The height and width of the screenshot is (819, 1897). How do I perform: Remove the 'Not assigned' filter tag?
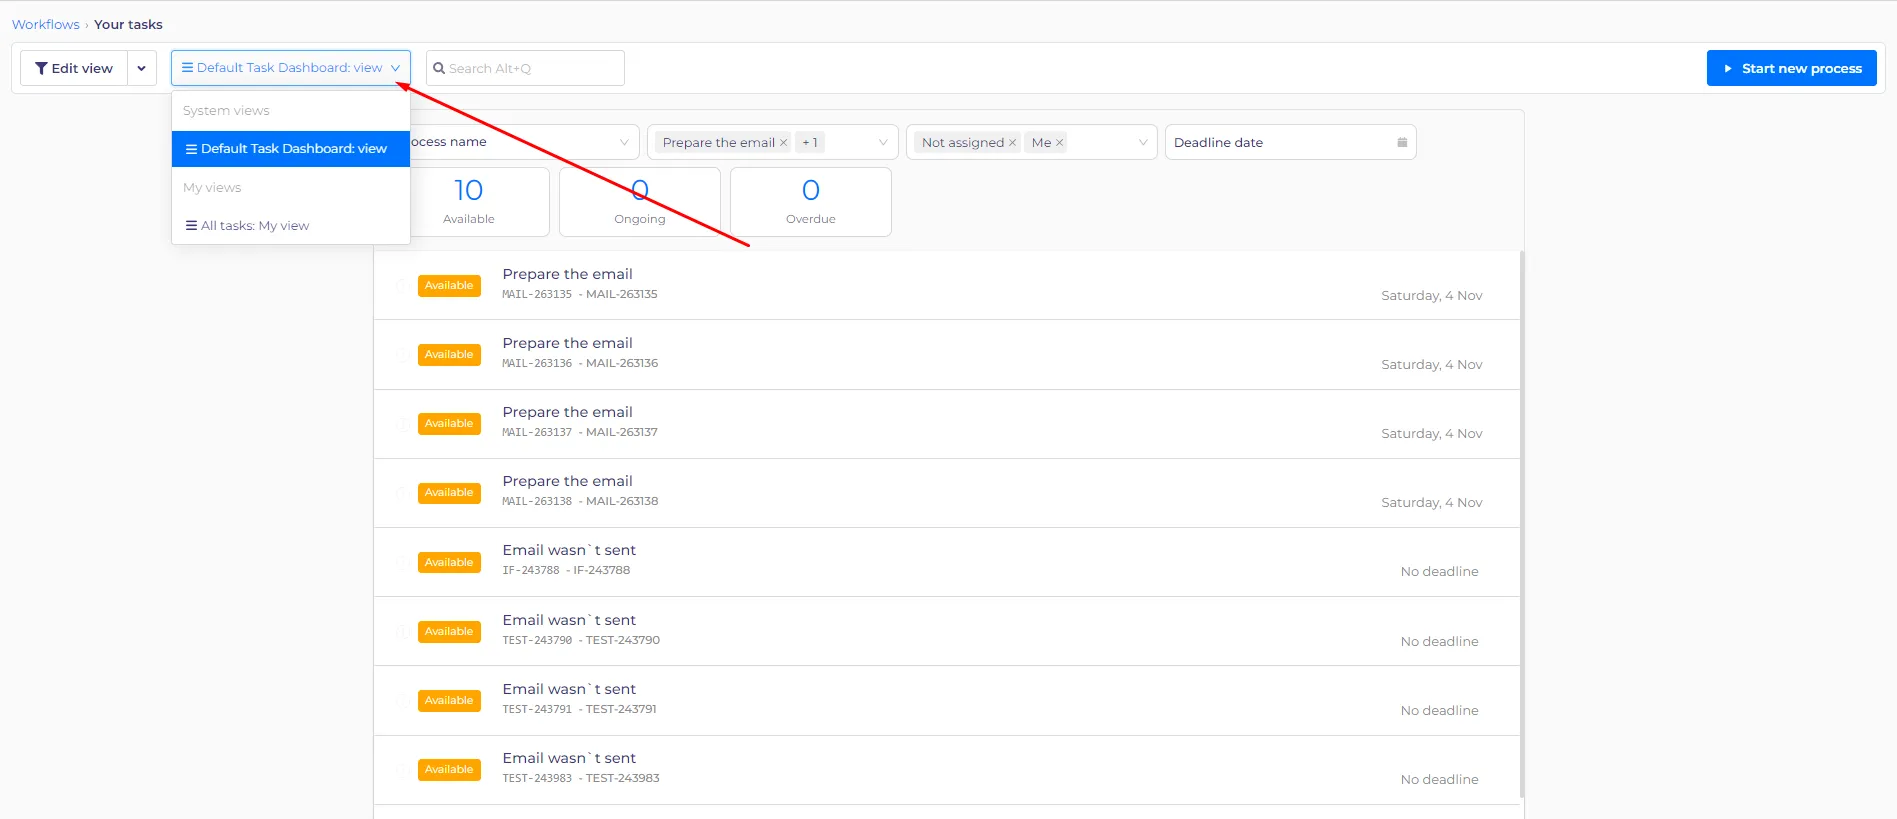click(x=1012, y=143)
